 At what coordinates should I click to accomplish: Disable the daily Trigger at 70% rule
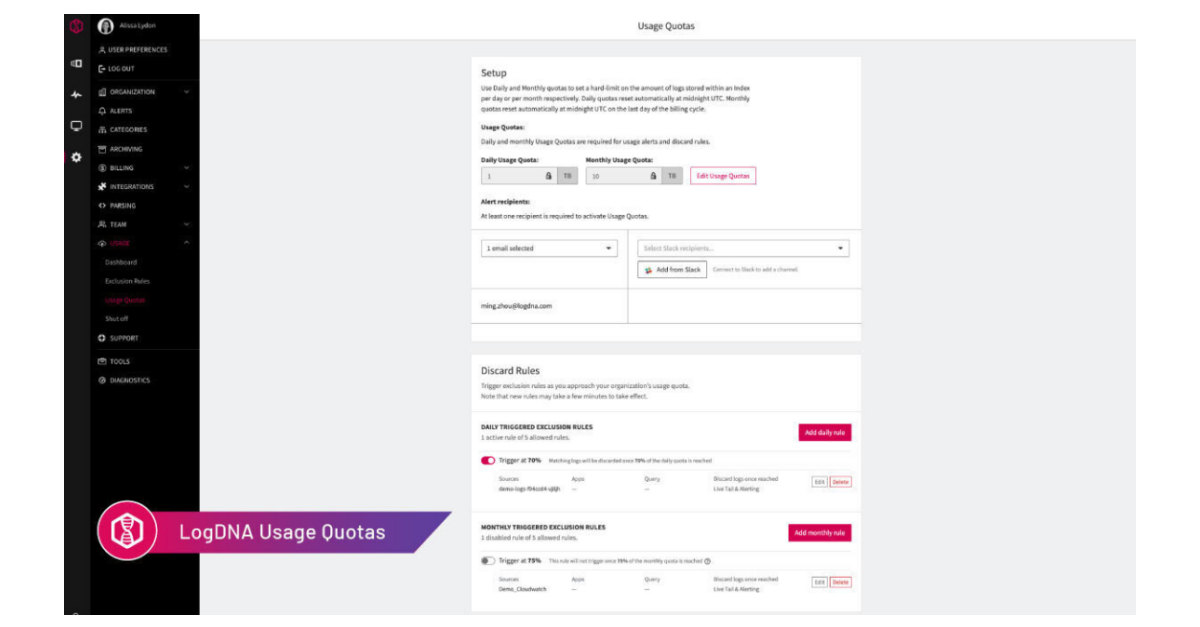[x=488, y=461]
